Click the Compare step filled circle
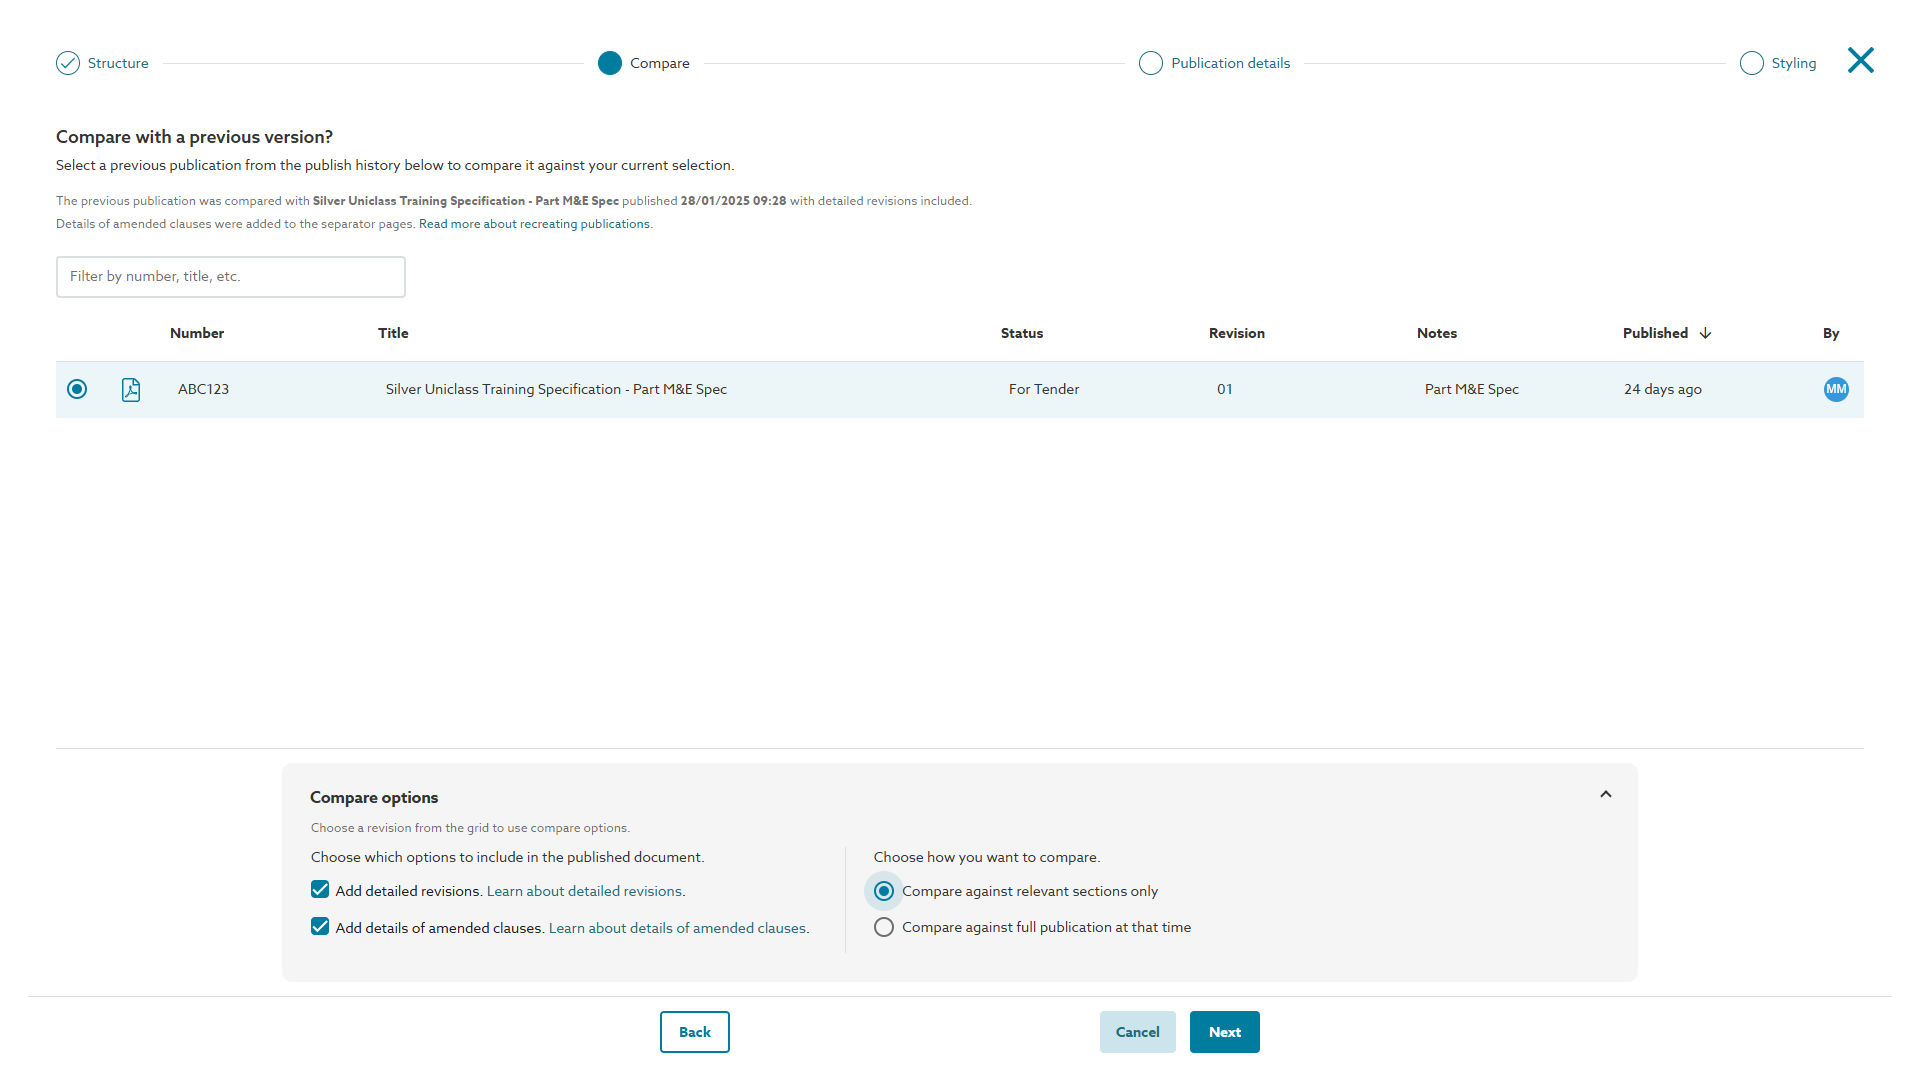The width and height of the screenshot is (1920, 1080). (x=610, y=63)
